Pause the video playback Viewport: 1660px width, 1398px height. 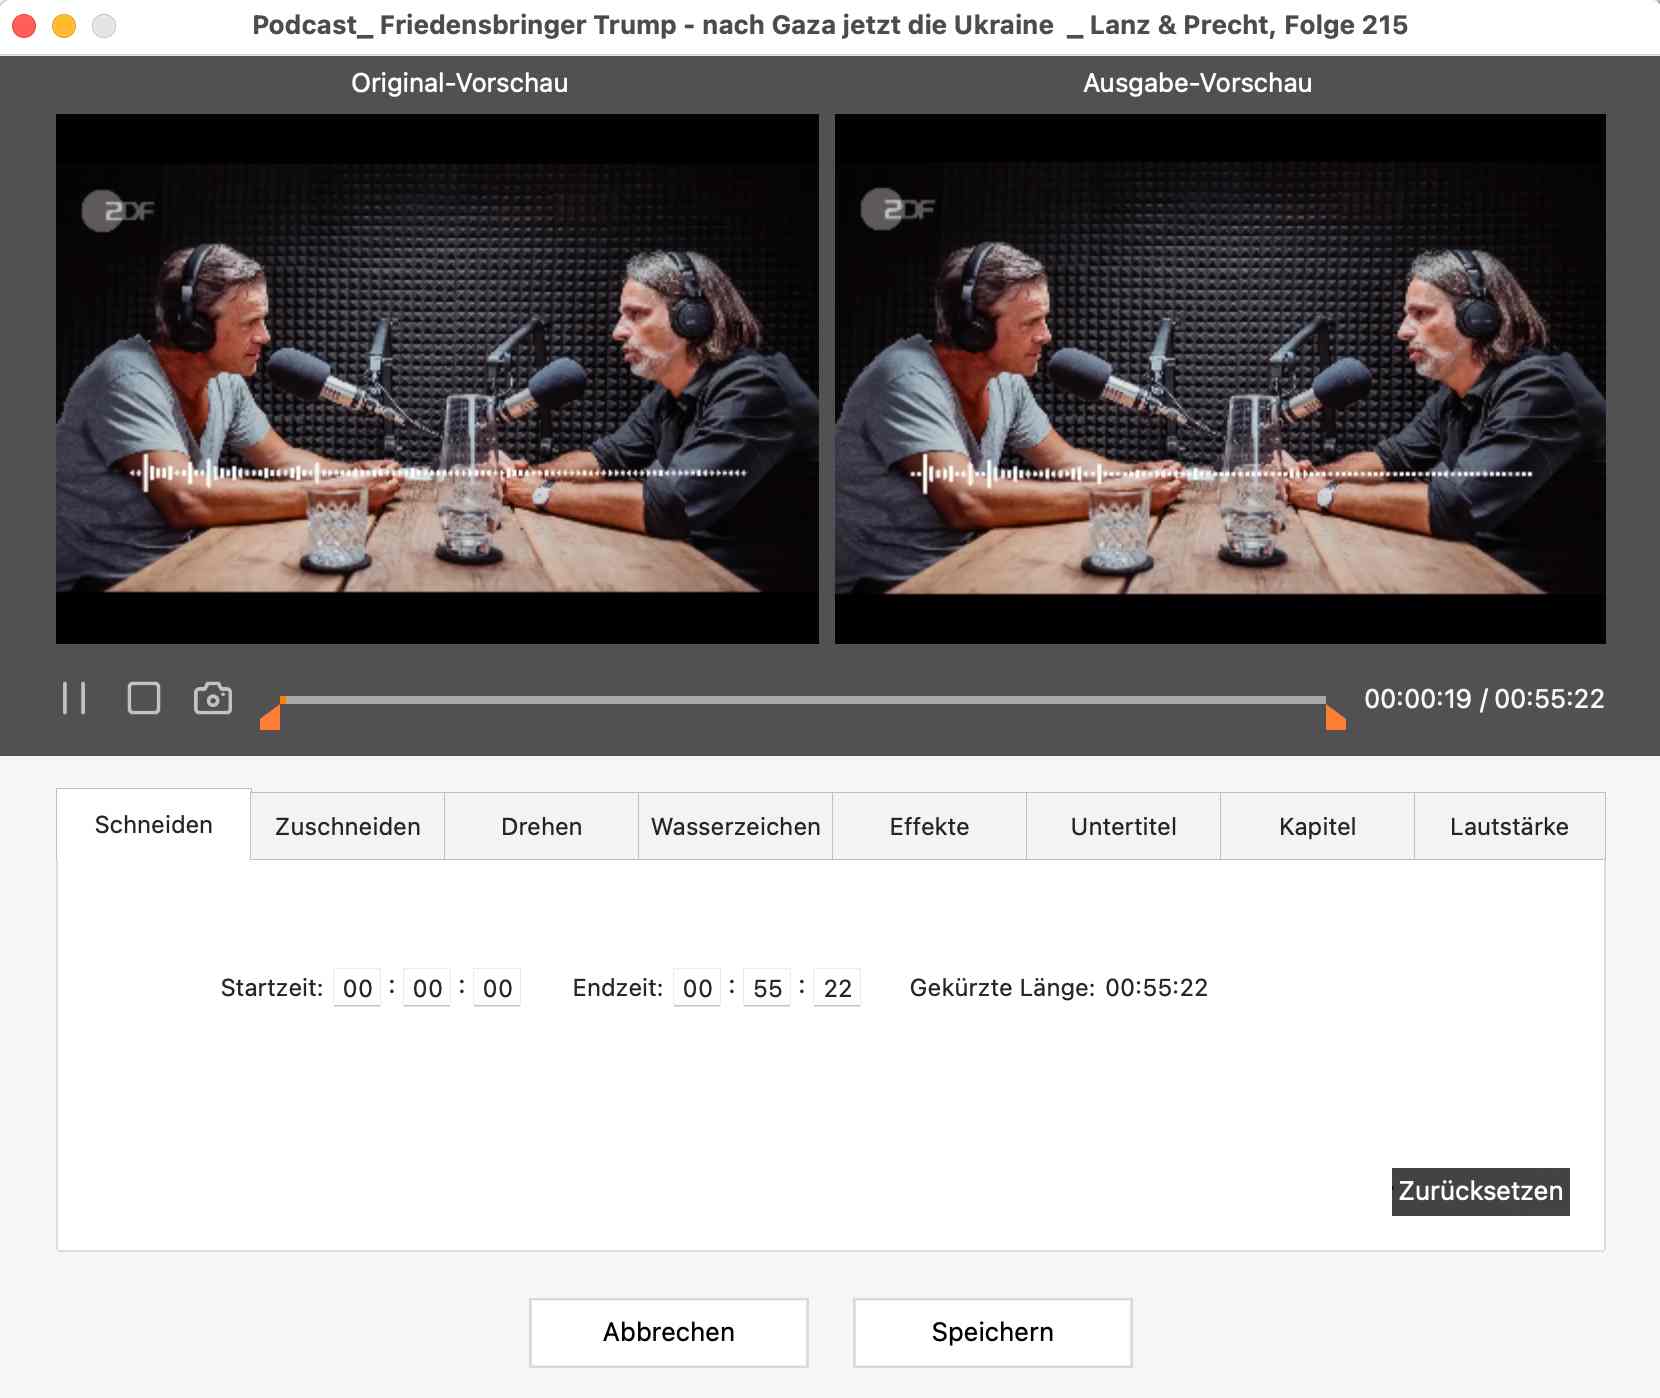[74, 698]
